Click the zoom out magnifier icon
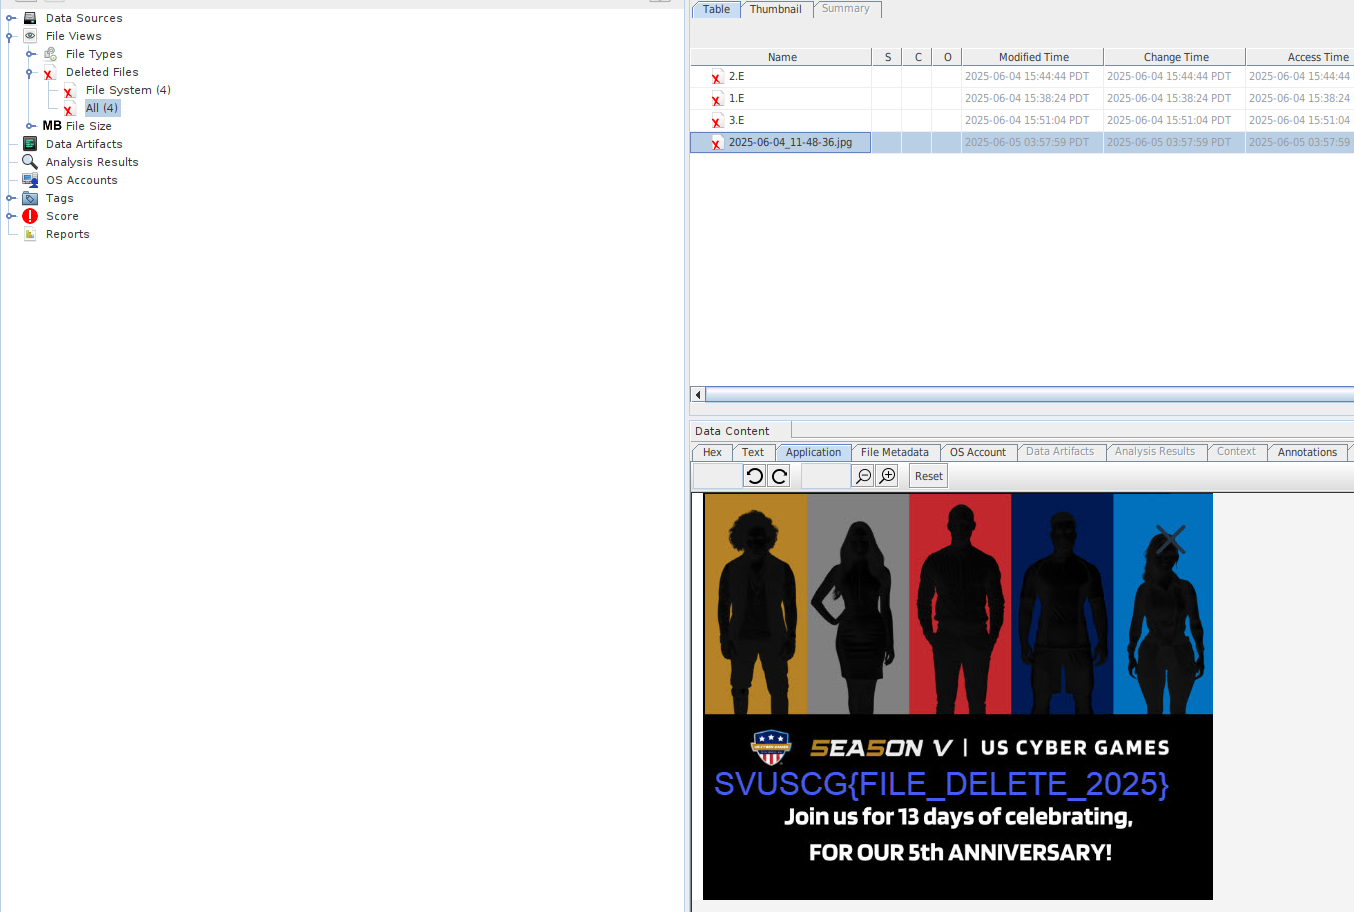This screenshot has height=912, width=1354. coord(863,476)
